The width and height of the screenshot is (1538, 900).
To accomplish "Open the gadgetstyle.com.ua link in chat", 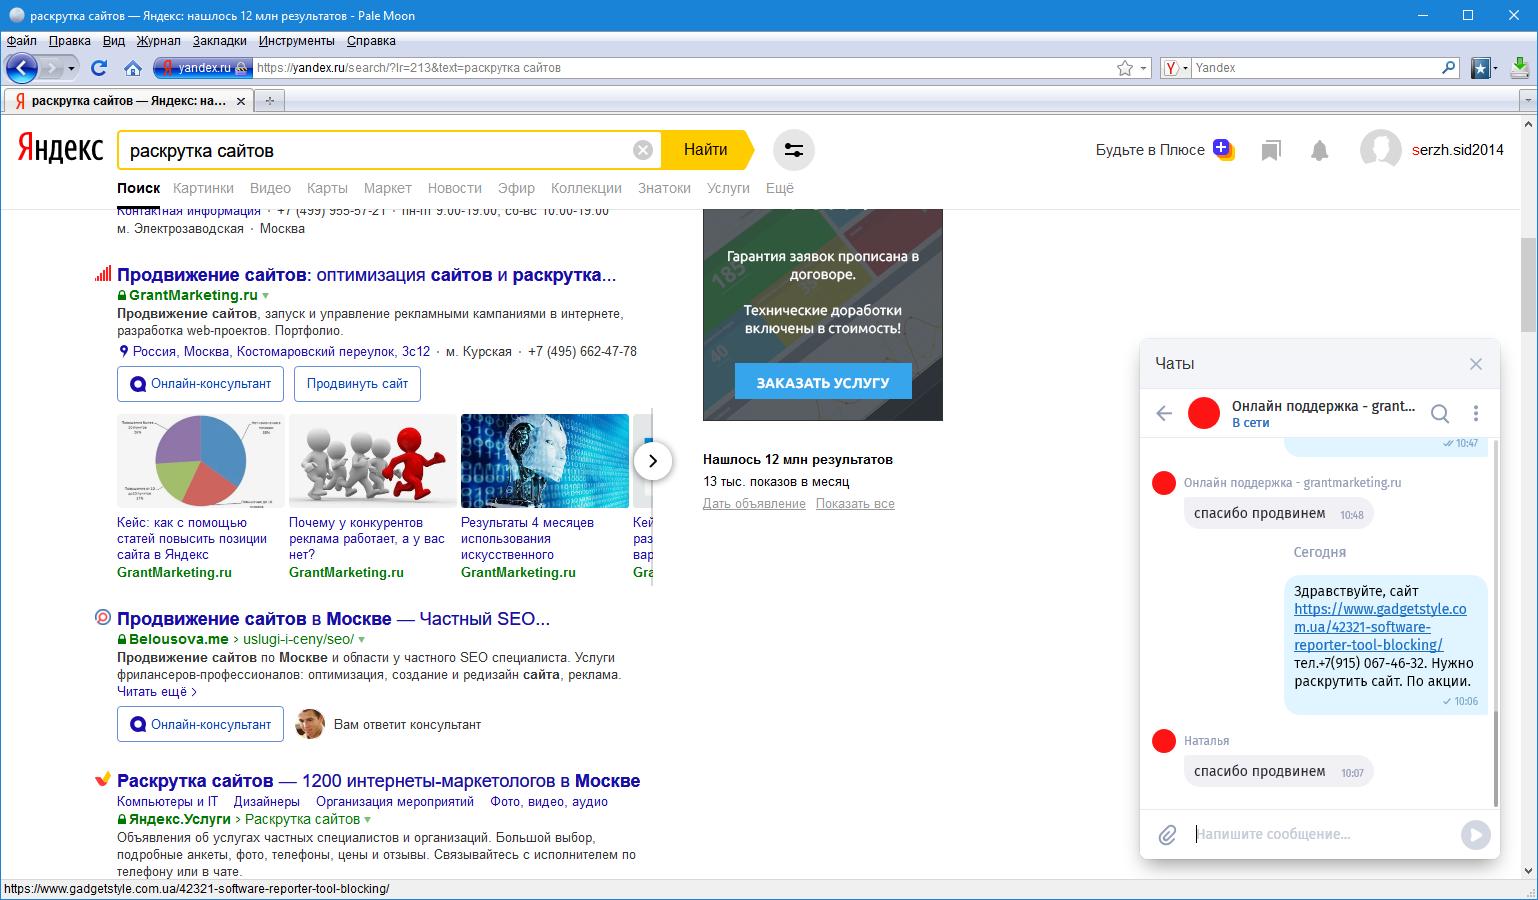I will pos(1380,627).
